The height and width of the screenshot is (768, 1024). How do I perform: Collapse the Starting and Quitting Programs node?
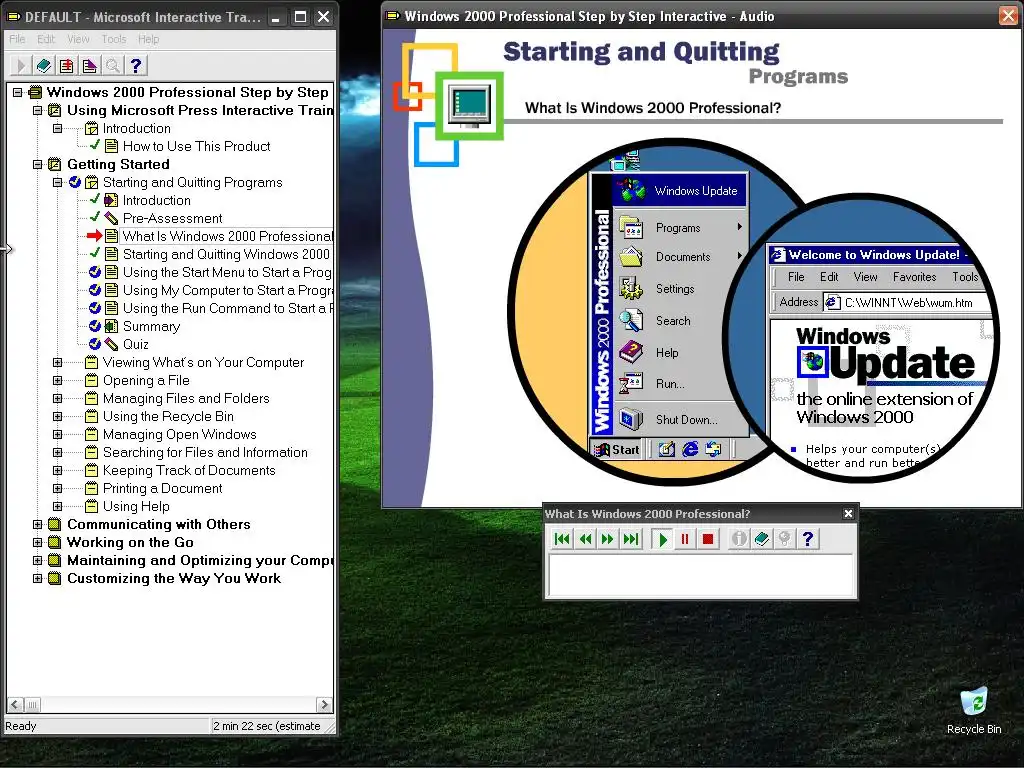point(57,182)
